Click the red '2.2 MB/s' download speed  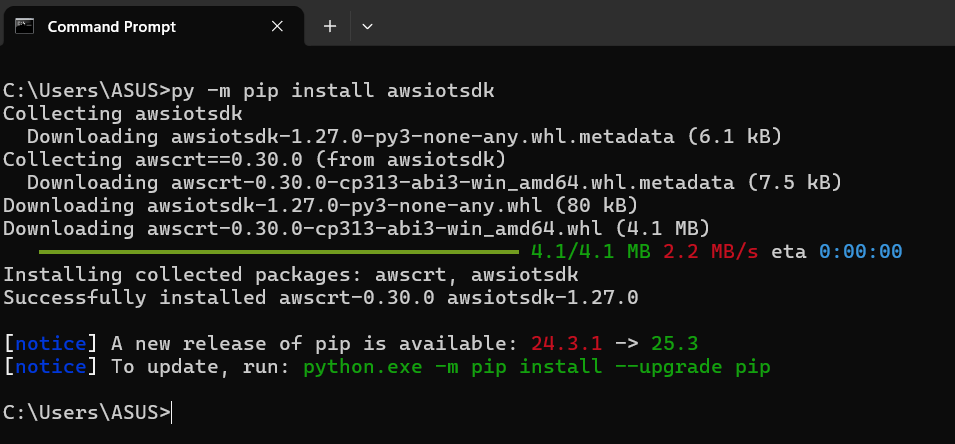click(710, 251)
